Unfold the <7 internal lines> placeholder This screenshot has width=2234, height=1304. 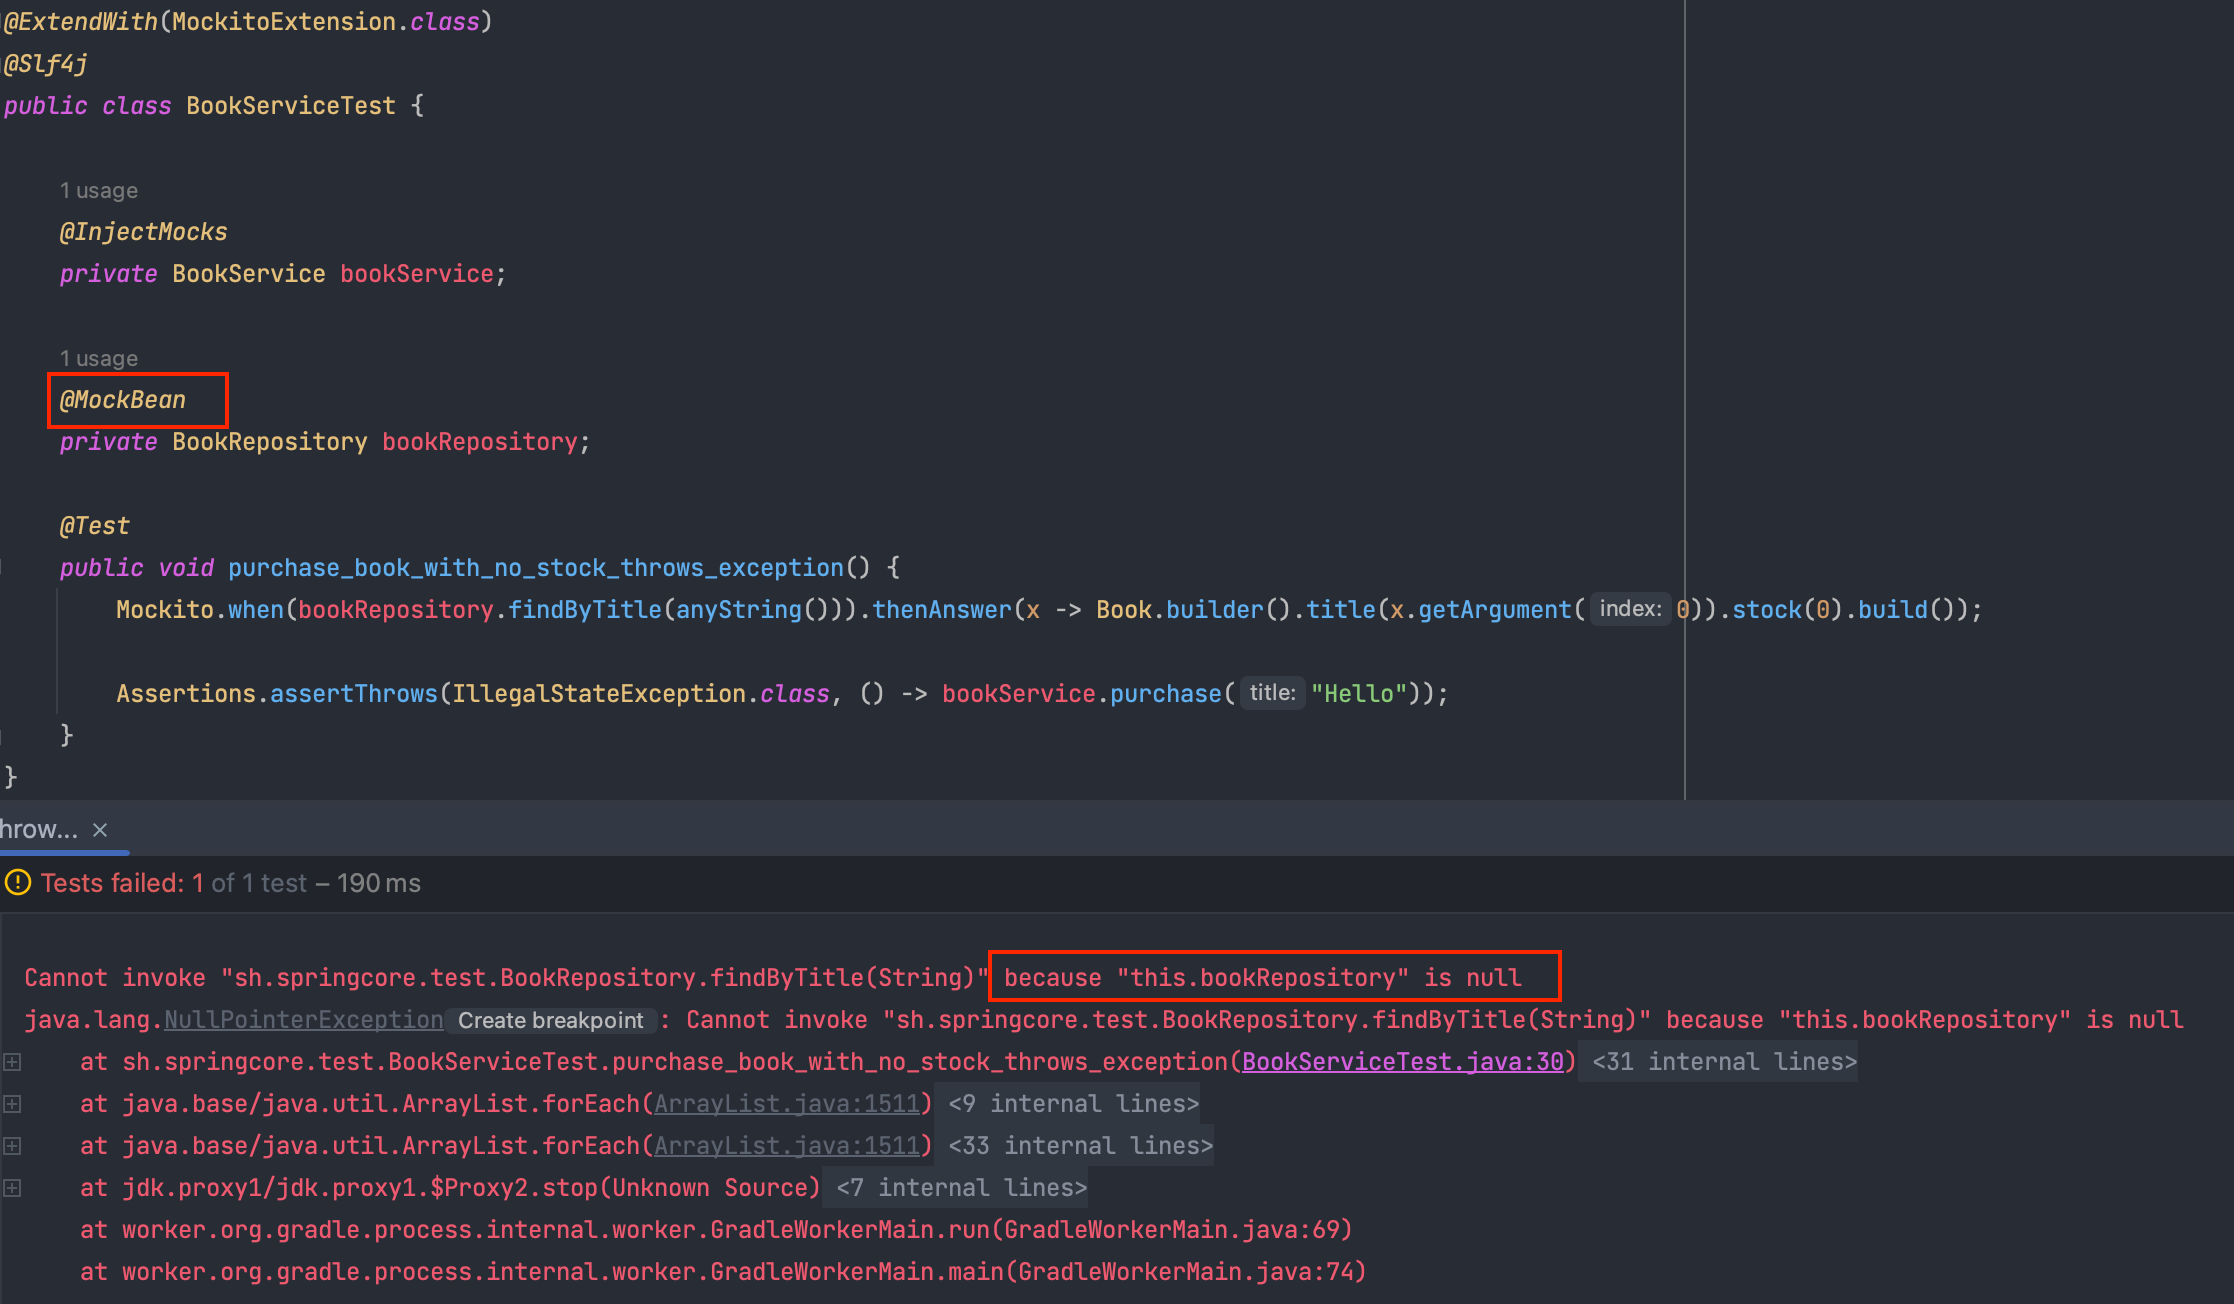tap(961, 1188)
